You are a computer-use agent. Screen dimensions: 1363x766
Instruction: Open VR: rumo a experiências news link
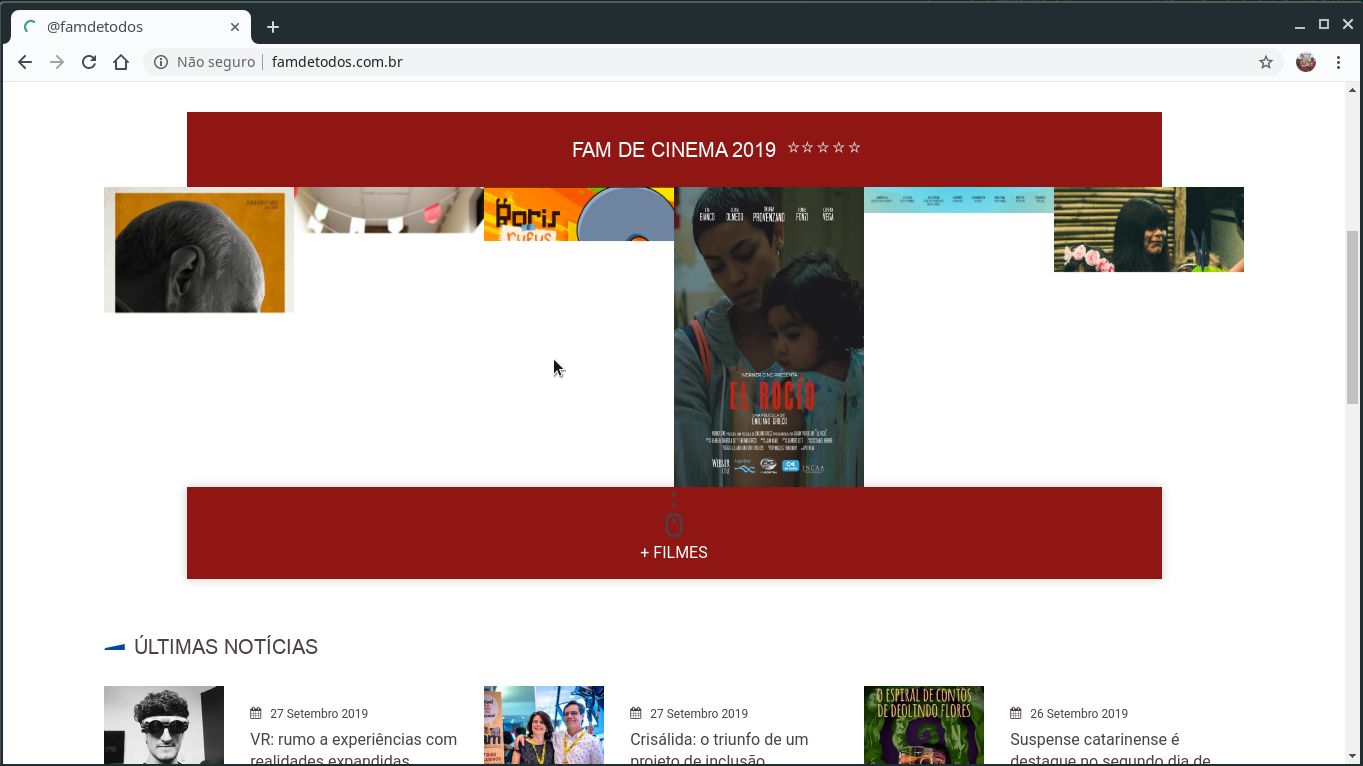click(x=353, y=749)
